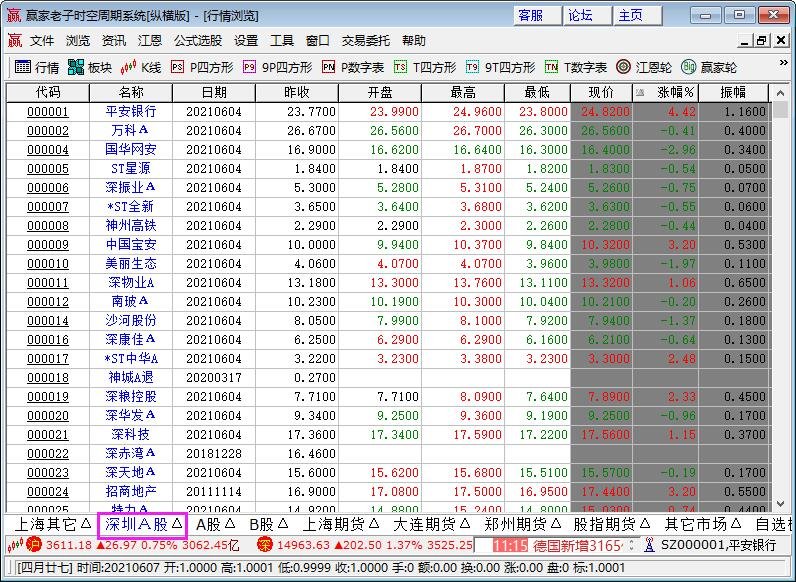
Task: Switch to the A股 market tab
Action: click(215, 524)
